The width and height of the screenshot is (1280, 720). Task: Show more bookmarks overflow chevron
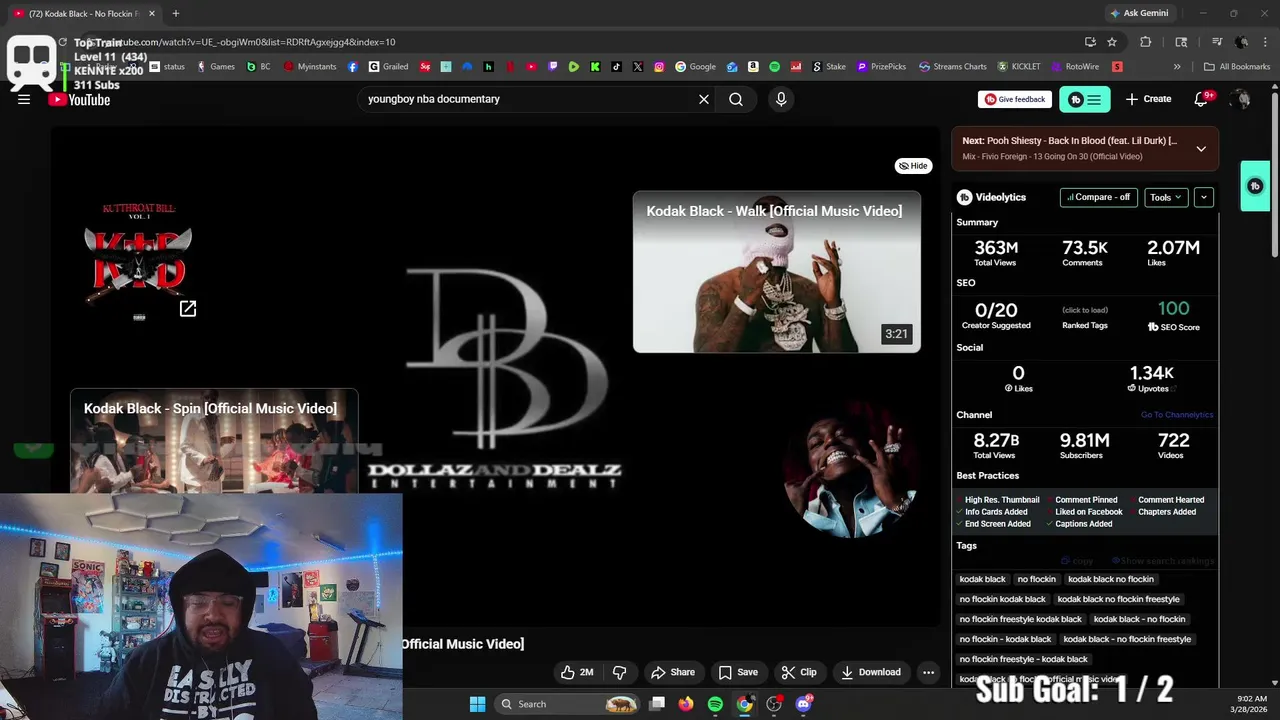point(1177,67)
